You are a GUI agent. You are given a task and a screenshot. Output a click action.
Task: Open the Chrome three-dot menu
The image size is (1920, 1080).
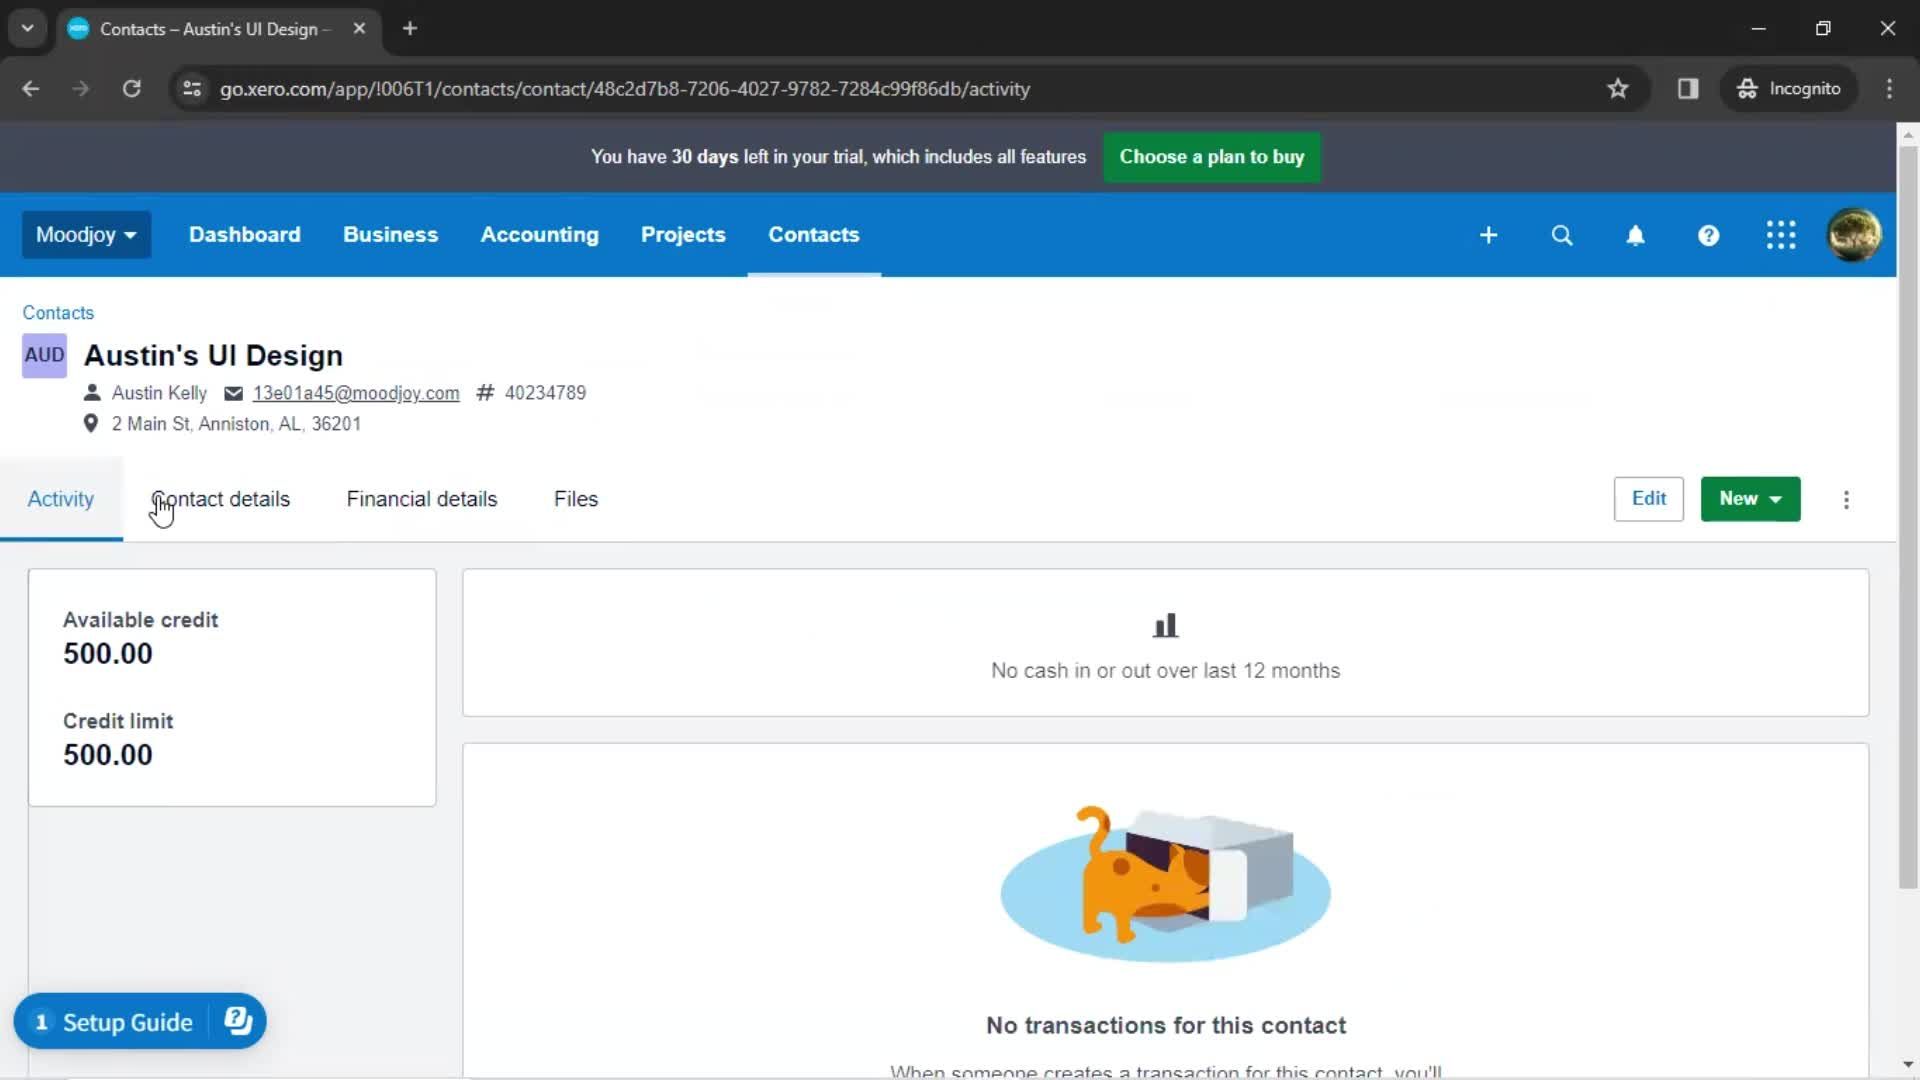pyautogui.click(x=1889, y=89)
